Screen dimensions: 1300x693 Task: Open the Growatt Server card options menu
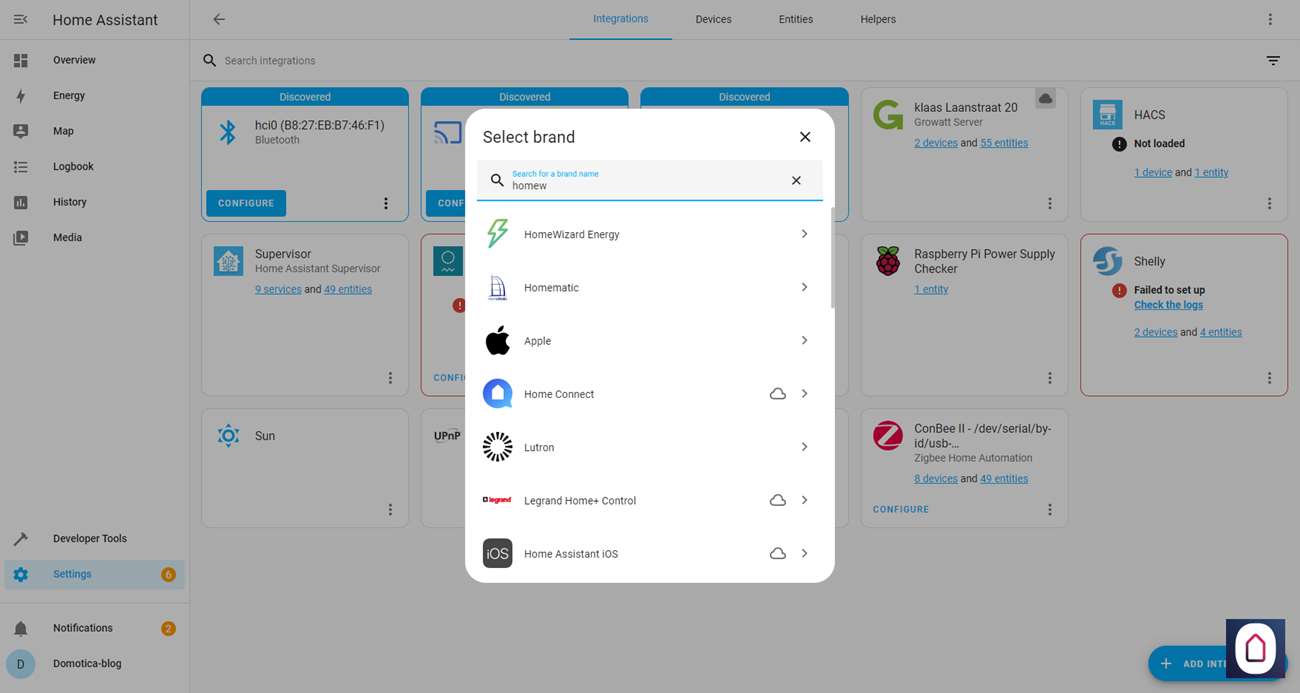tap(1050, 203)
